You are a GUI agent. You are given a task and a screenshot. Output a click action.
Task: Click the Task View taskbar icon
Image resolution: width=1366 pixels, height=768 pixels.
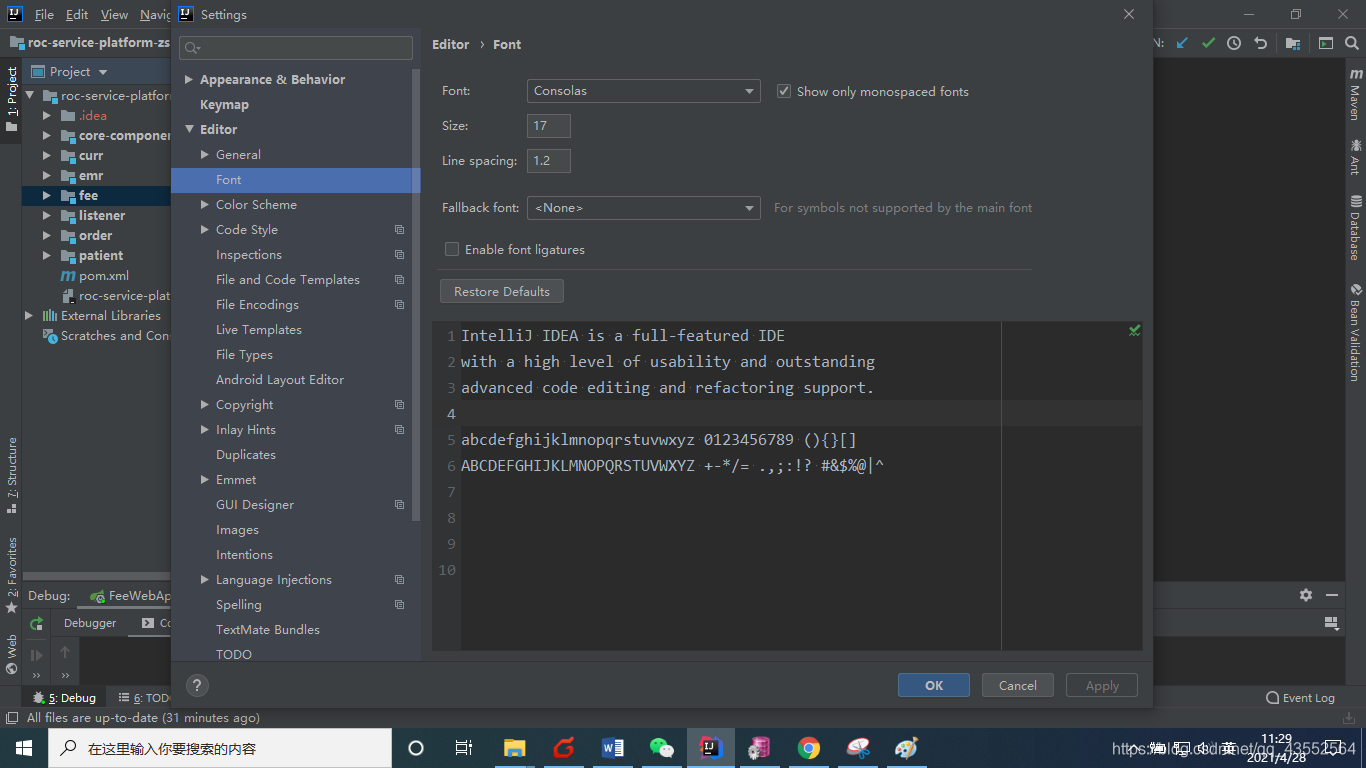(464, 748)
